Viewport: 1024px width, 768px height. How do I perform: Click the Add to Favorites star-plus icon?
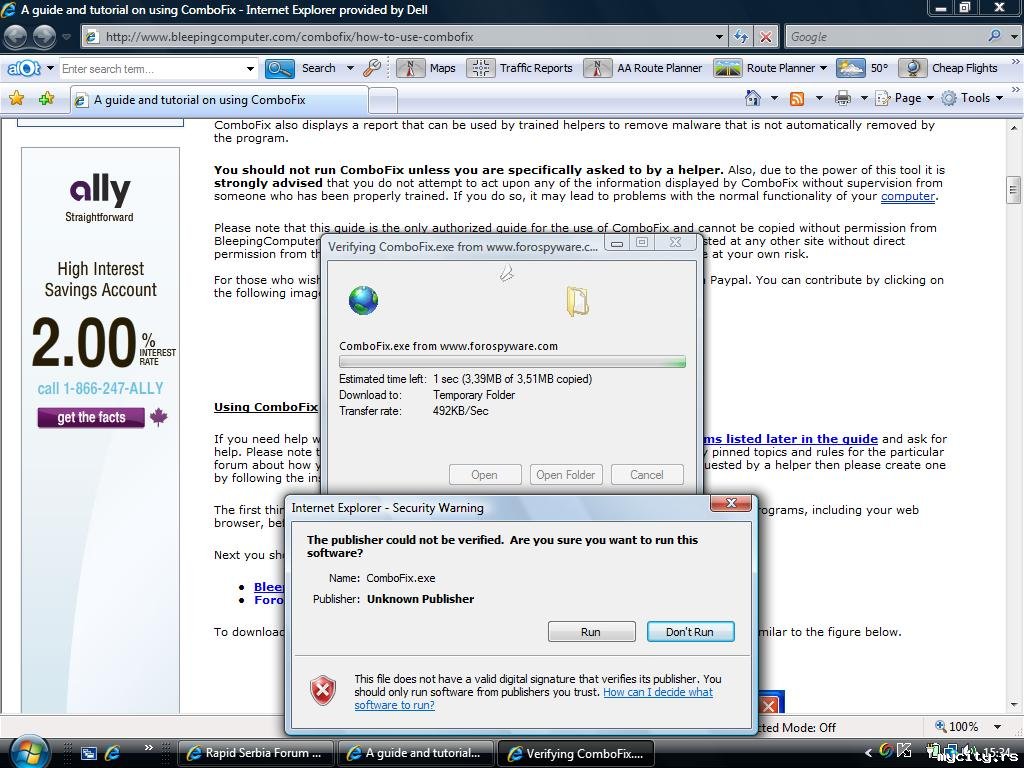[x=46, y=99]
